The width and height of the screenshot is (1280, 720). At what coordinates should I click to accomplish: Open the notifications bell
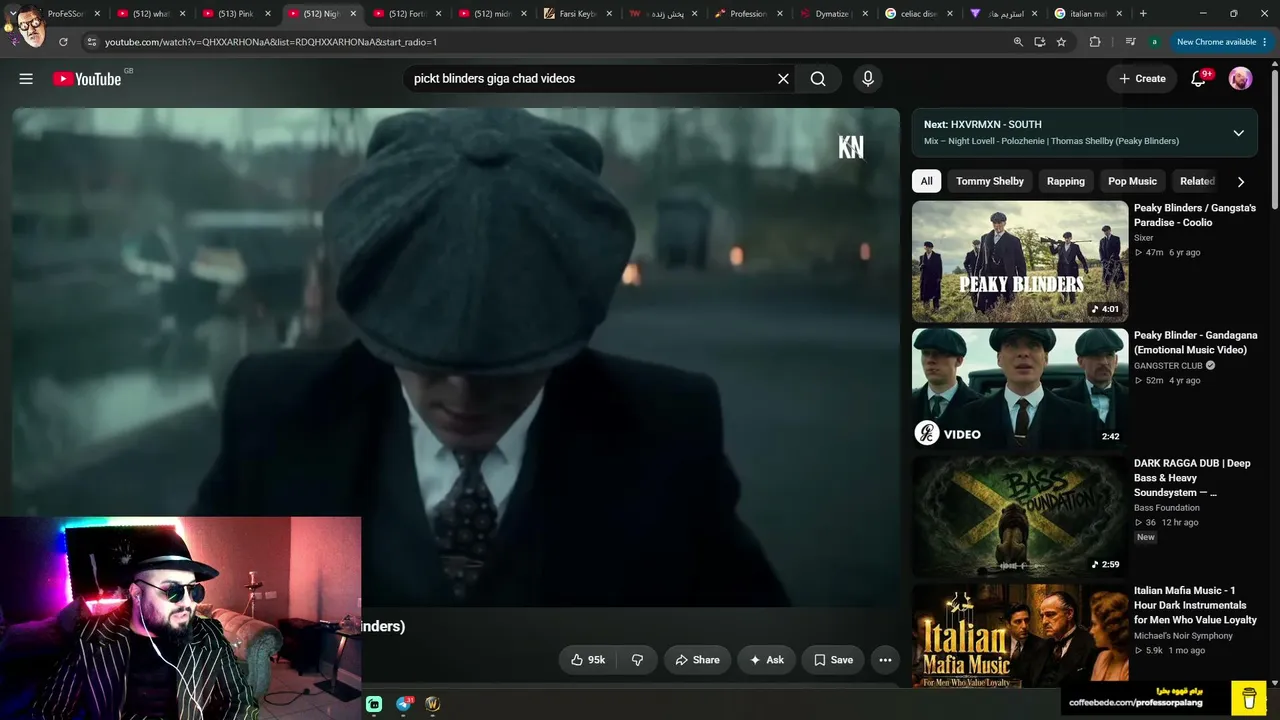[x=1198, y=79]
